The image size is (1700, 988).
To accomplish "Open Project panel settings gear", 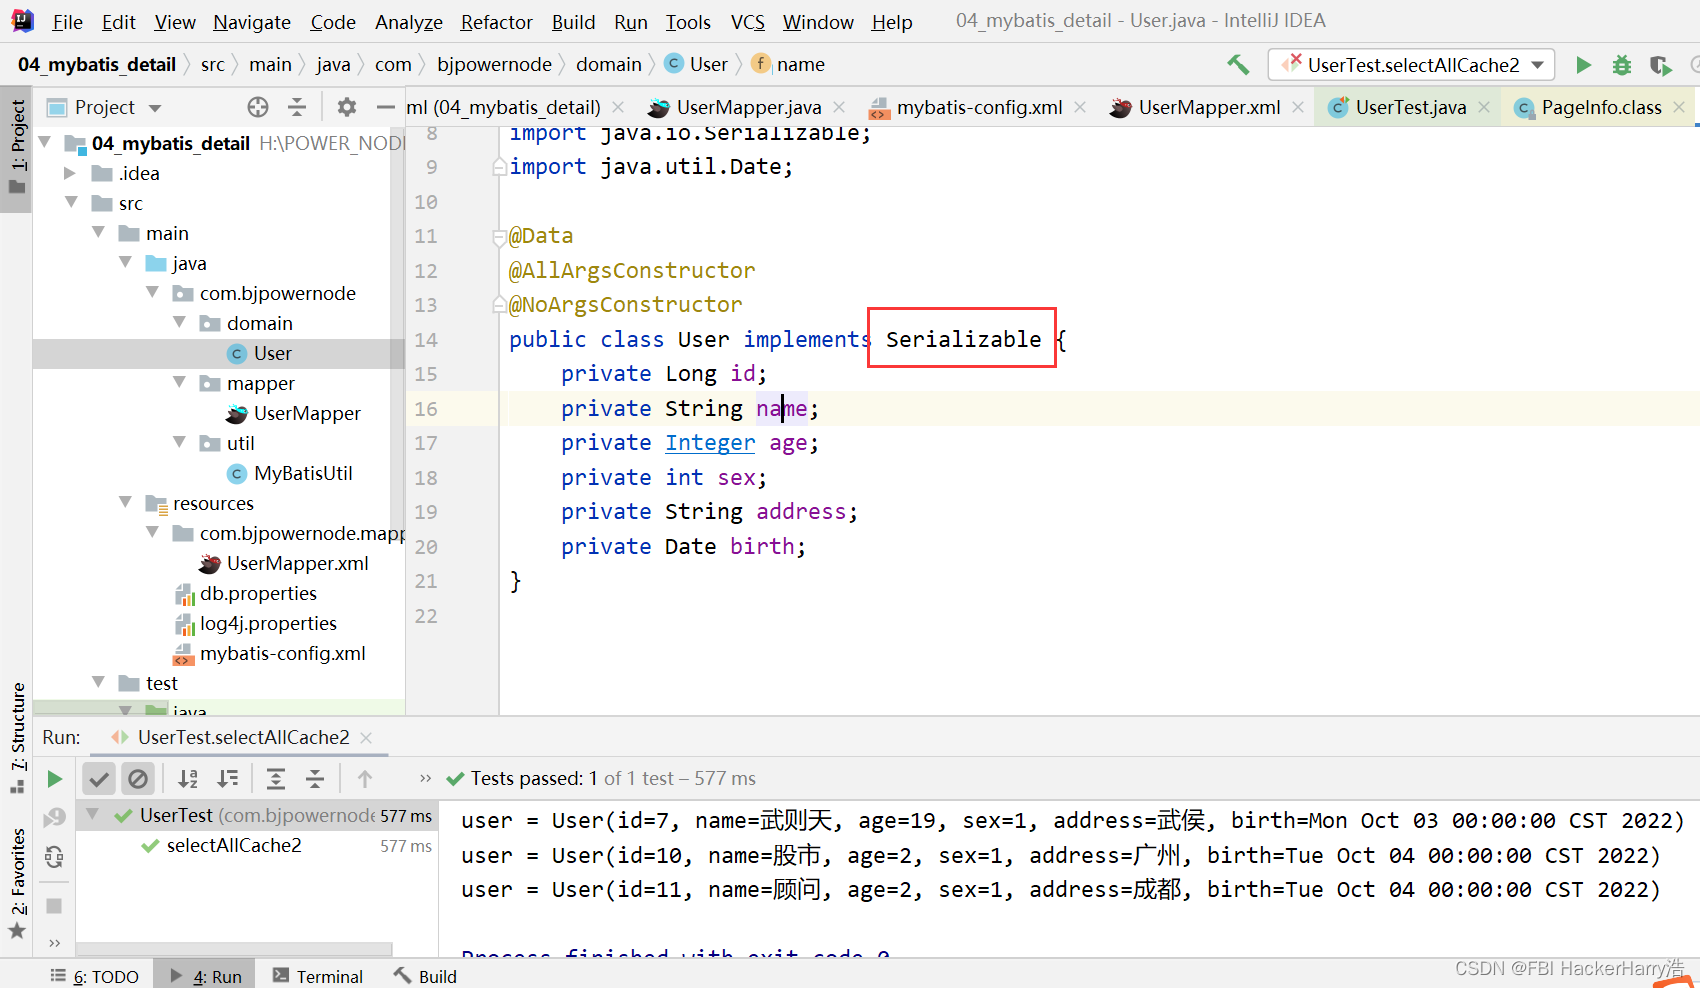I will pyautogui.click(x=347, y=107).
